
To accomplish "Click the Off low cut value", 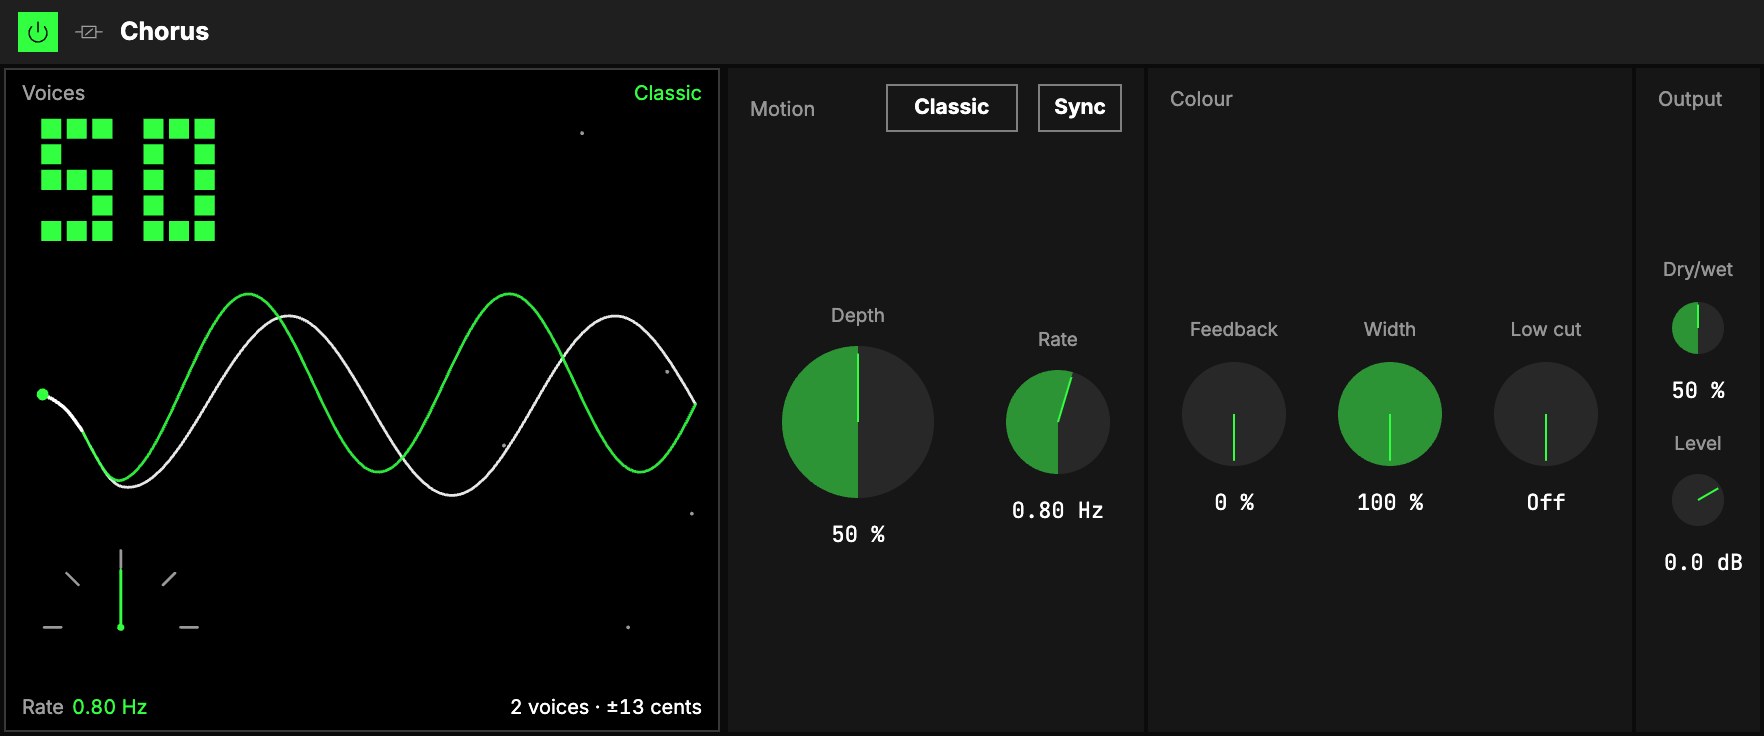I will tap(1546, 502).
